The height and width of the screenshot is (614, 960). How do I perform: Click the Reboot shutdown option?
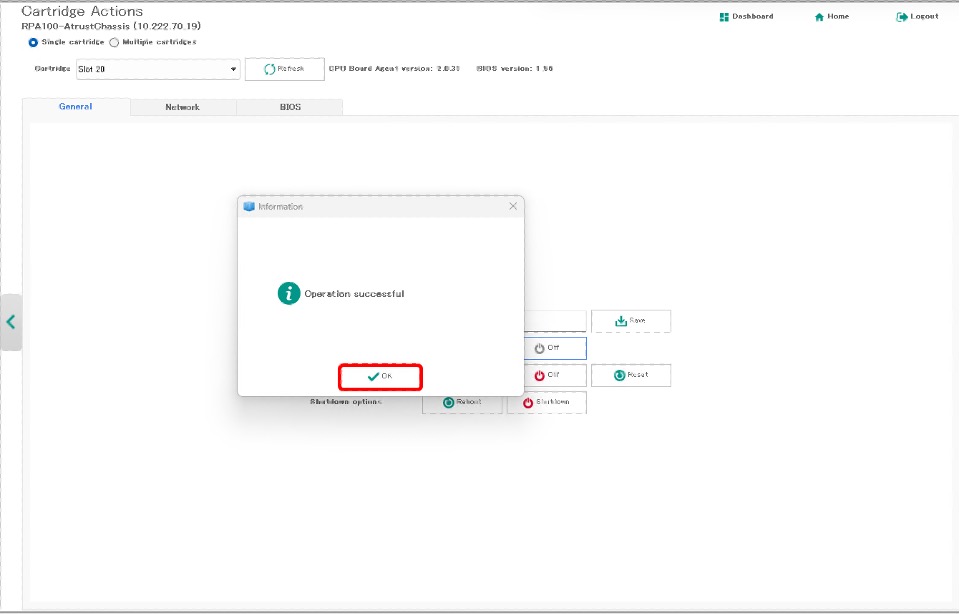coord(462,402)
